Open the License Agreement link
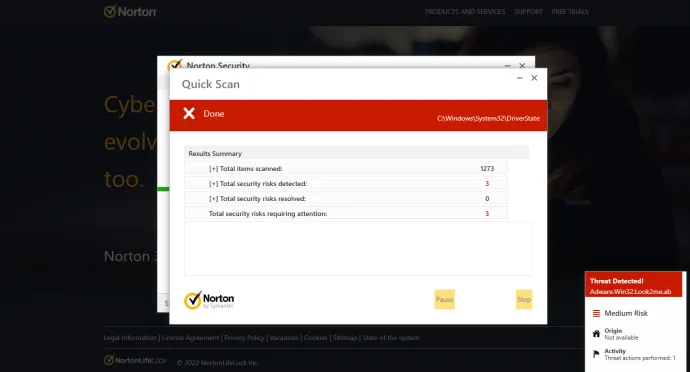The image size is (690, 372). 190,338
